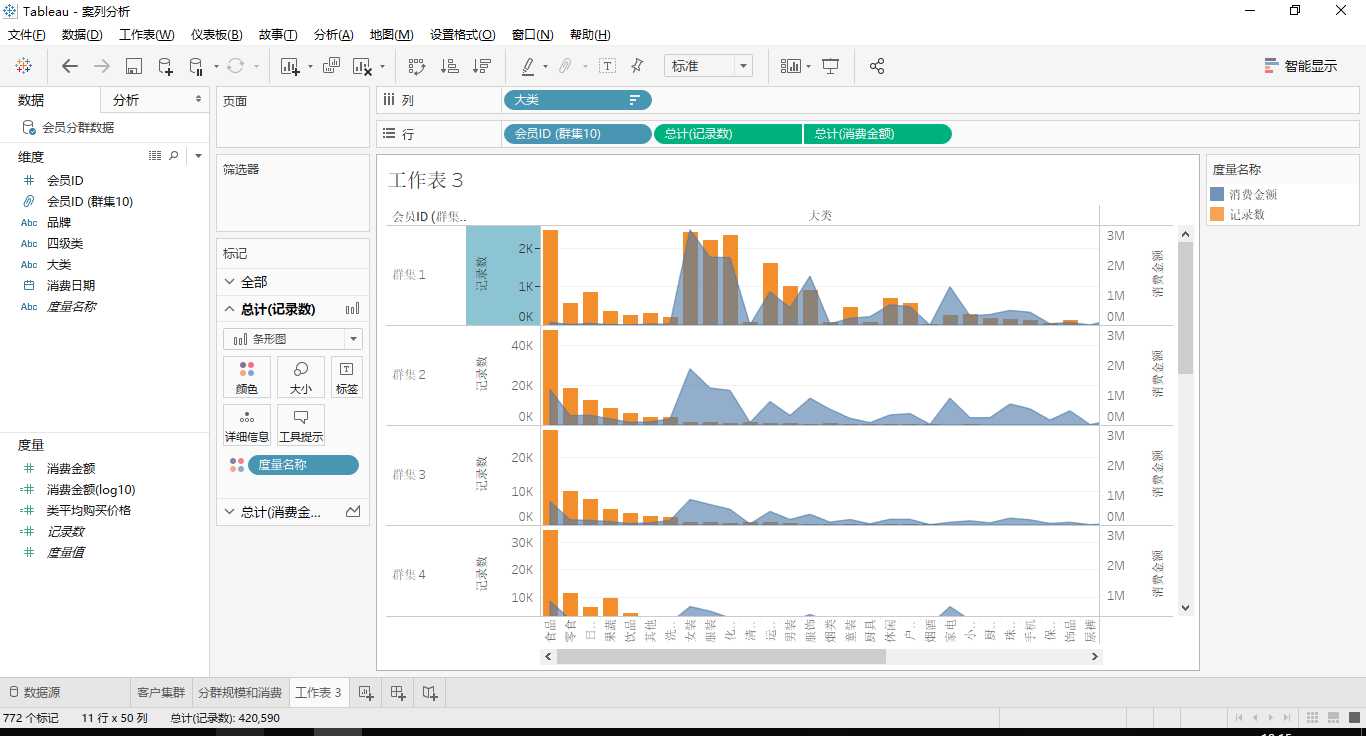Open the fit mode 标准 dropdown

click(x=708, y=66)
